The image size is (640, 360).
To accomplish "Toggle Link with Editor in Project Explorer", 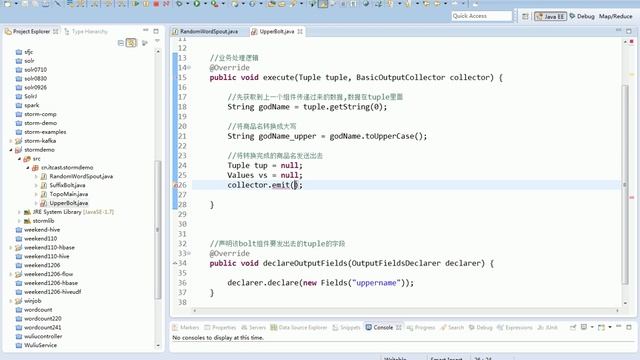I will coord(131,42).
